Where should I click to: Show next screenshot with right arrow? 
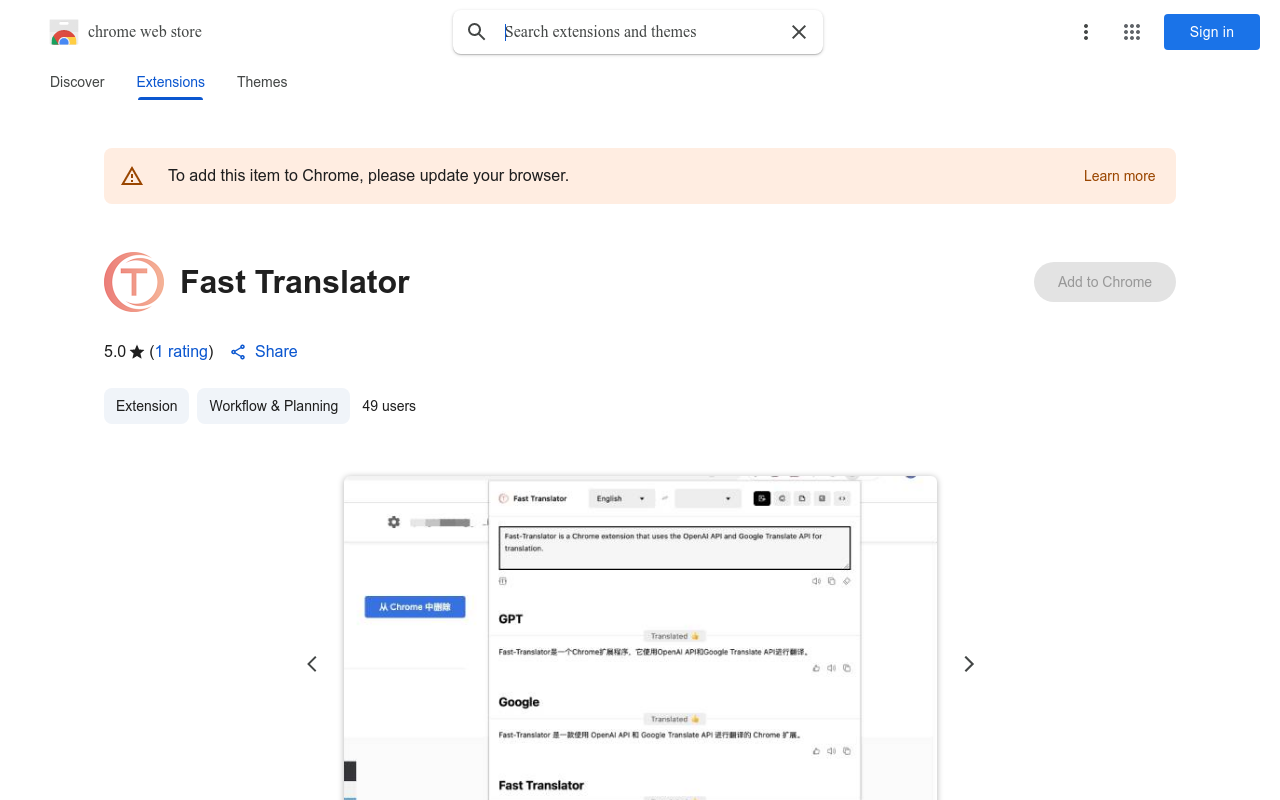point(968,664)
